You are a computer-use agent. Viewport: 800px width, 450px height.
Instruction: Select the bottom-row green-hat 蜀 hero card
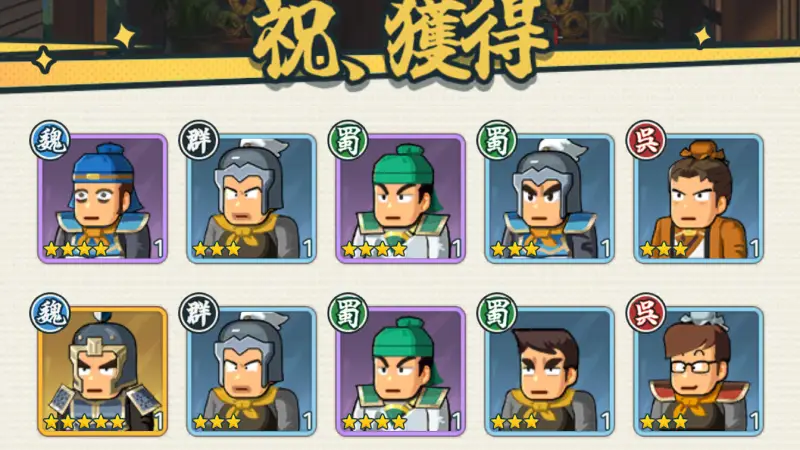pos(401,371)
